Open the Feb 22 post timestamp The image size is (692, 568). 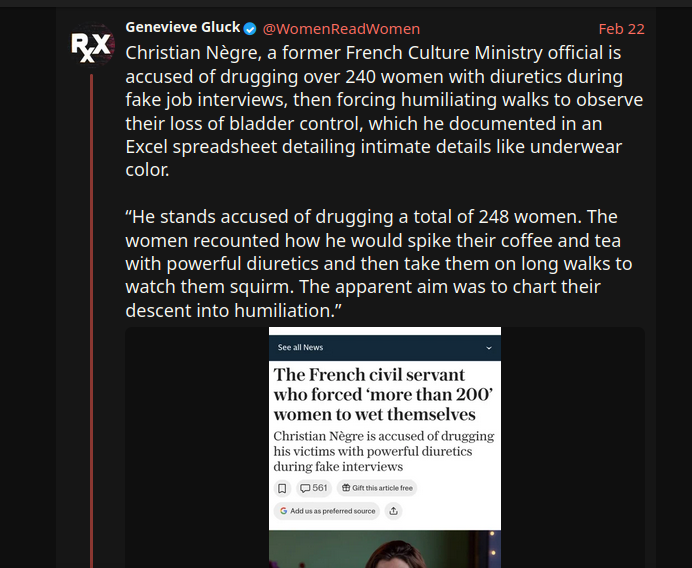pyautogui.click(x=621, y=29)
